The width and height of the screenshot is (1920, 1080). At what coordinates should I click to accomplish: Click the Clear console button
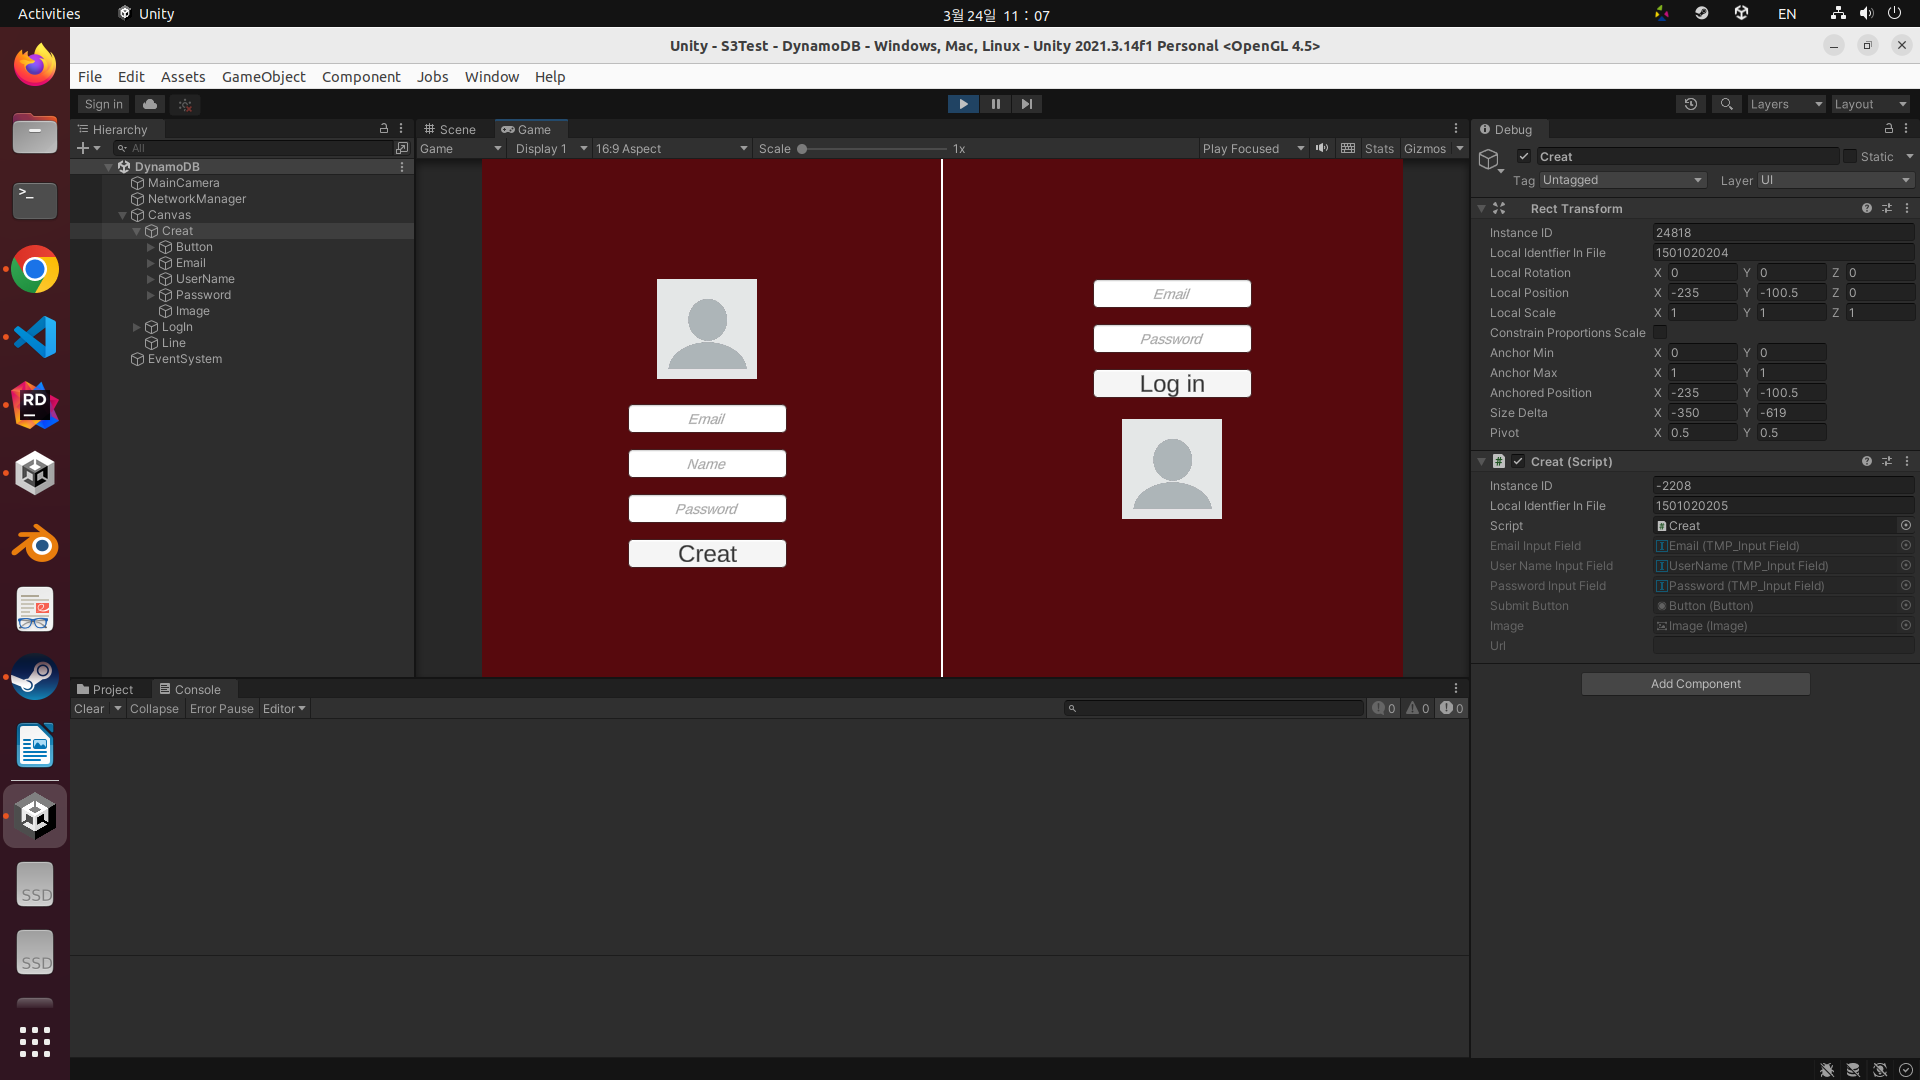click(89, 708)
